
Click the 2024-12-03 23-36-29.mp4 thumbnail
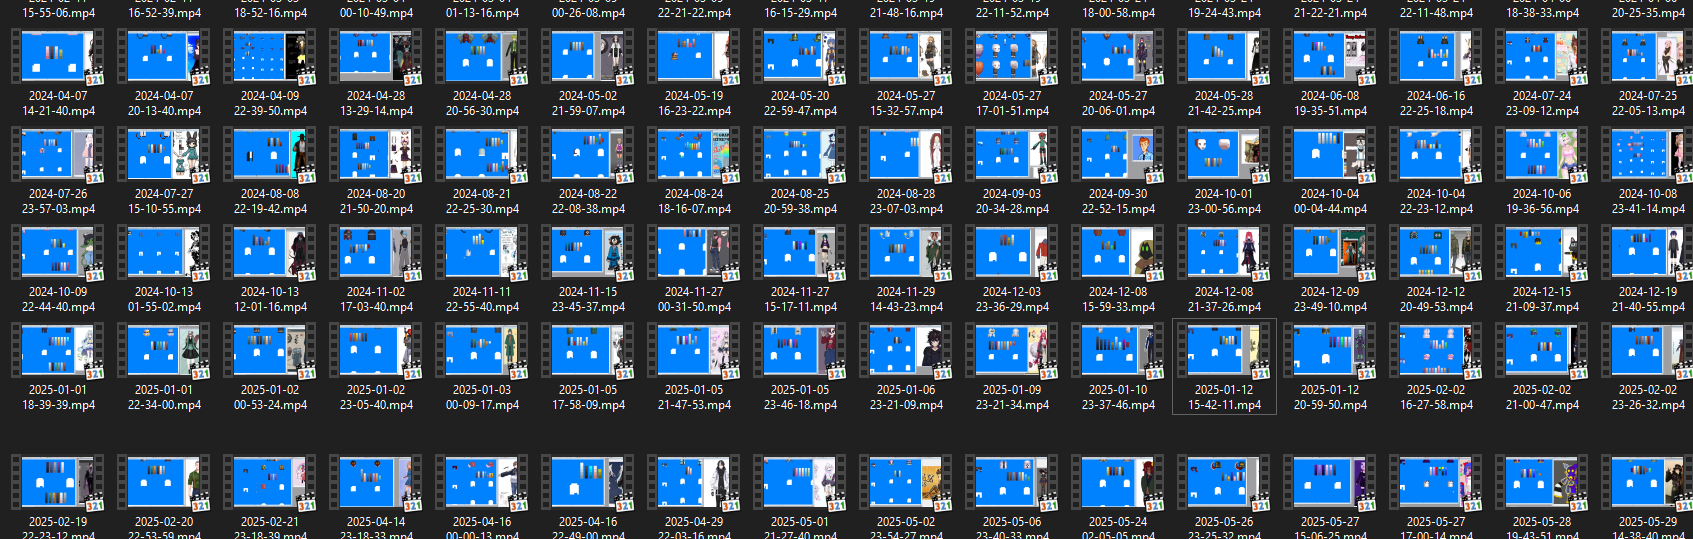1012,252
